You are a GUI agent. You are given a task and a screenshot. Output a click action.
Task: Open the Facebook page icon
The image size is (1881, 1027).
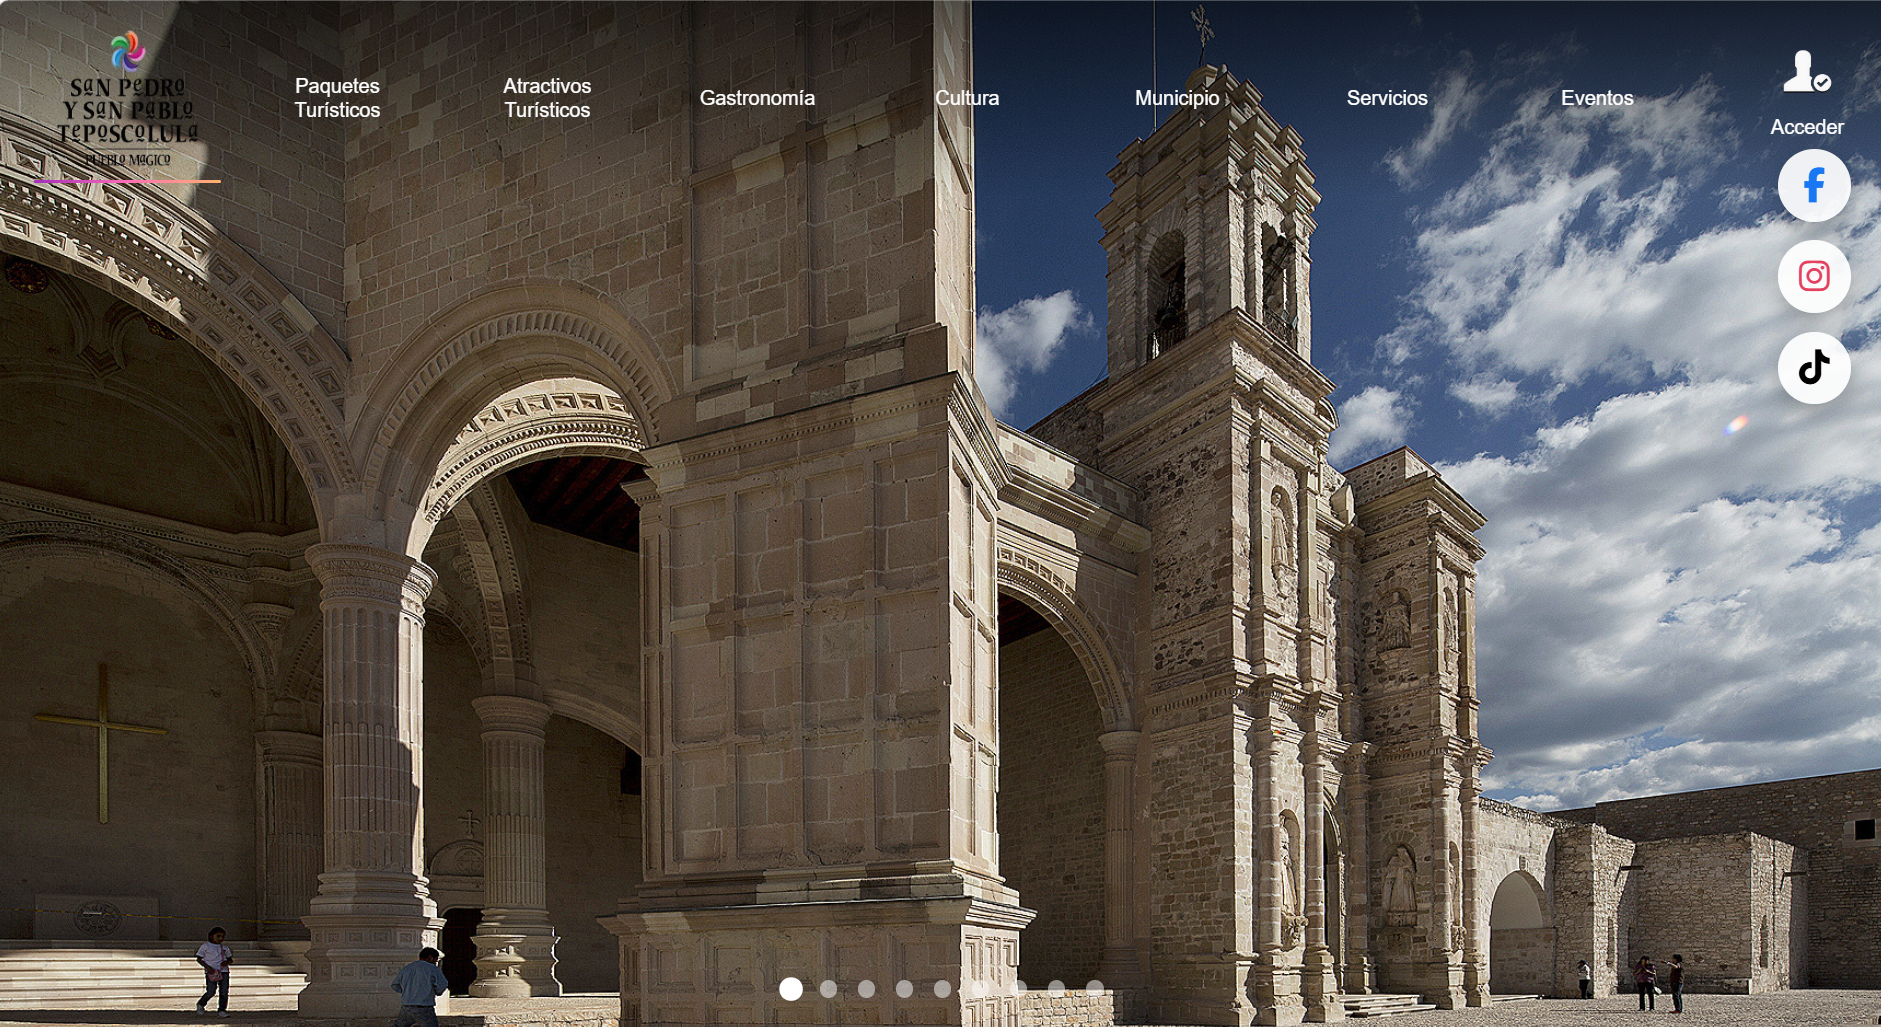pyautogui.click(x=1814, y=186)
